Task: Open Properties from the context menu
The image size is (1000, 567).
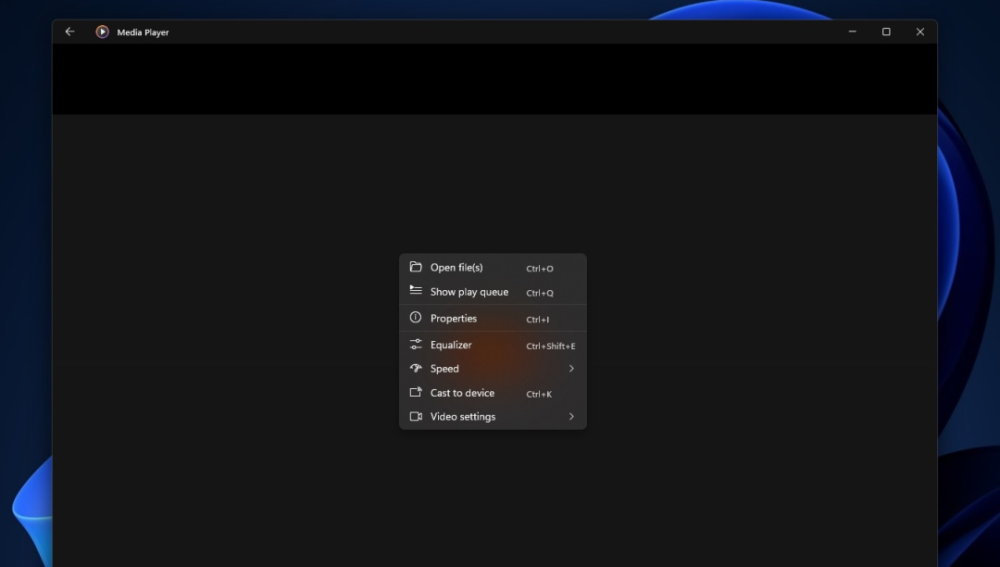Action: tap(492, 318)
